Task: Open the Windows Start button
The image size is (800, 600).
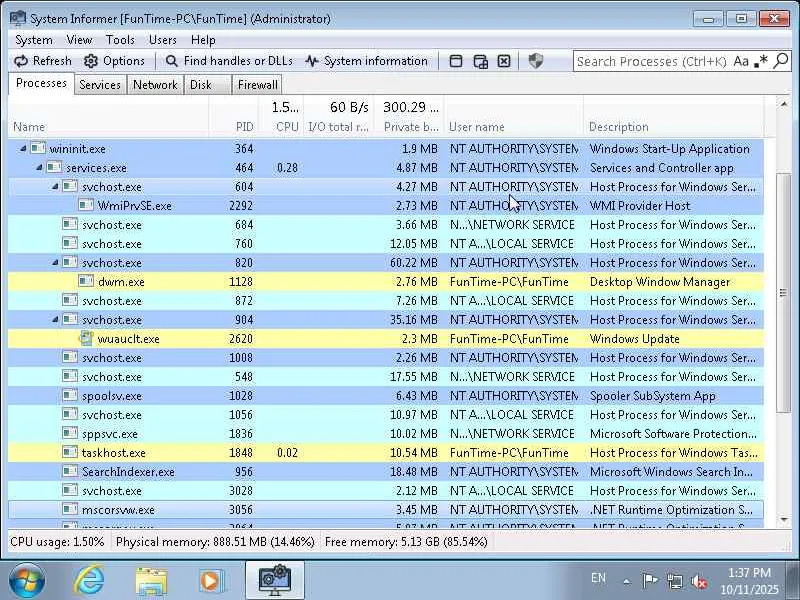Action: (27, 581)
